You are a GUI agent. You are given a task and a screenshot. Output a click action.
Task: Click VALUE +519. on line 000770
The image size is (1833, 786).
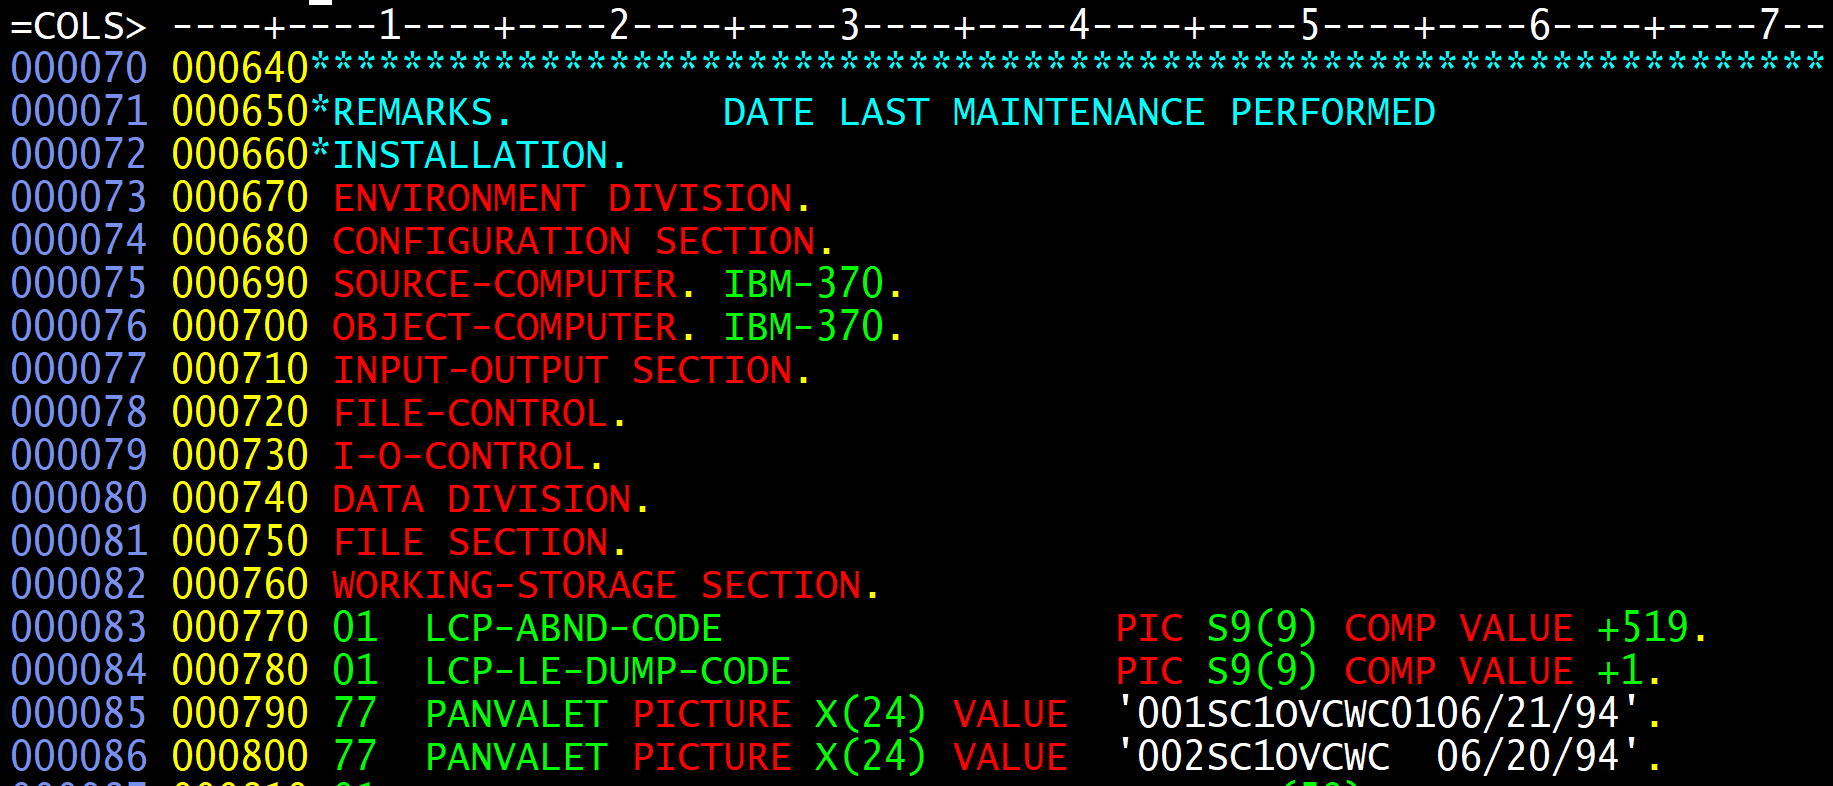click(x=1584, y=628)
